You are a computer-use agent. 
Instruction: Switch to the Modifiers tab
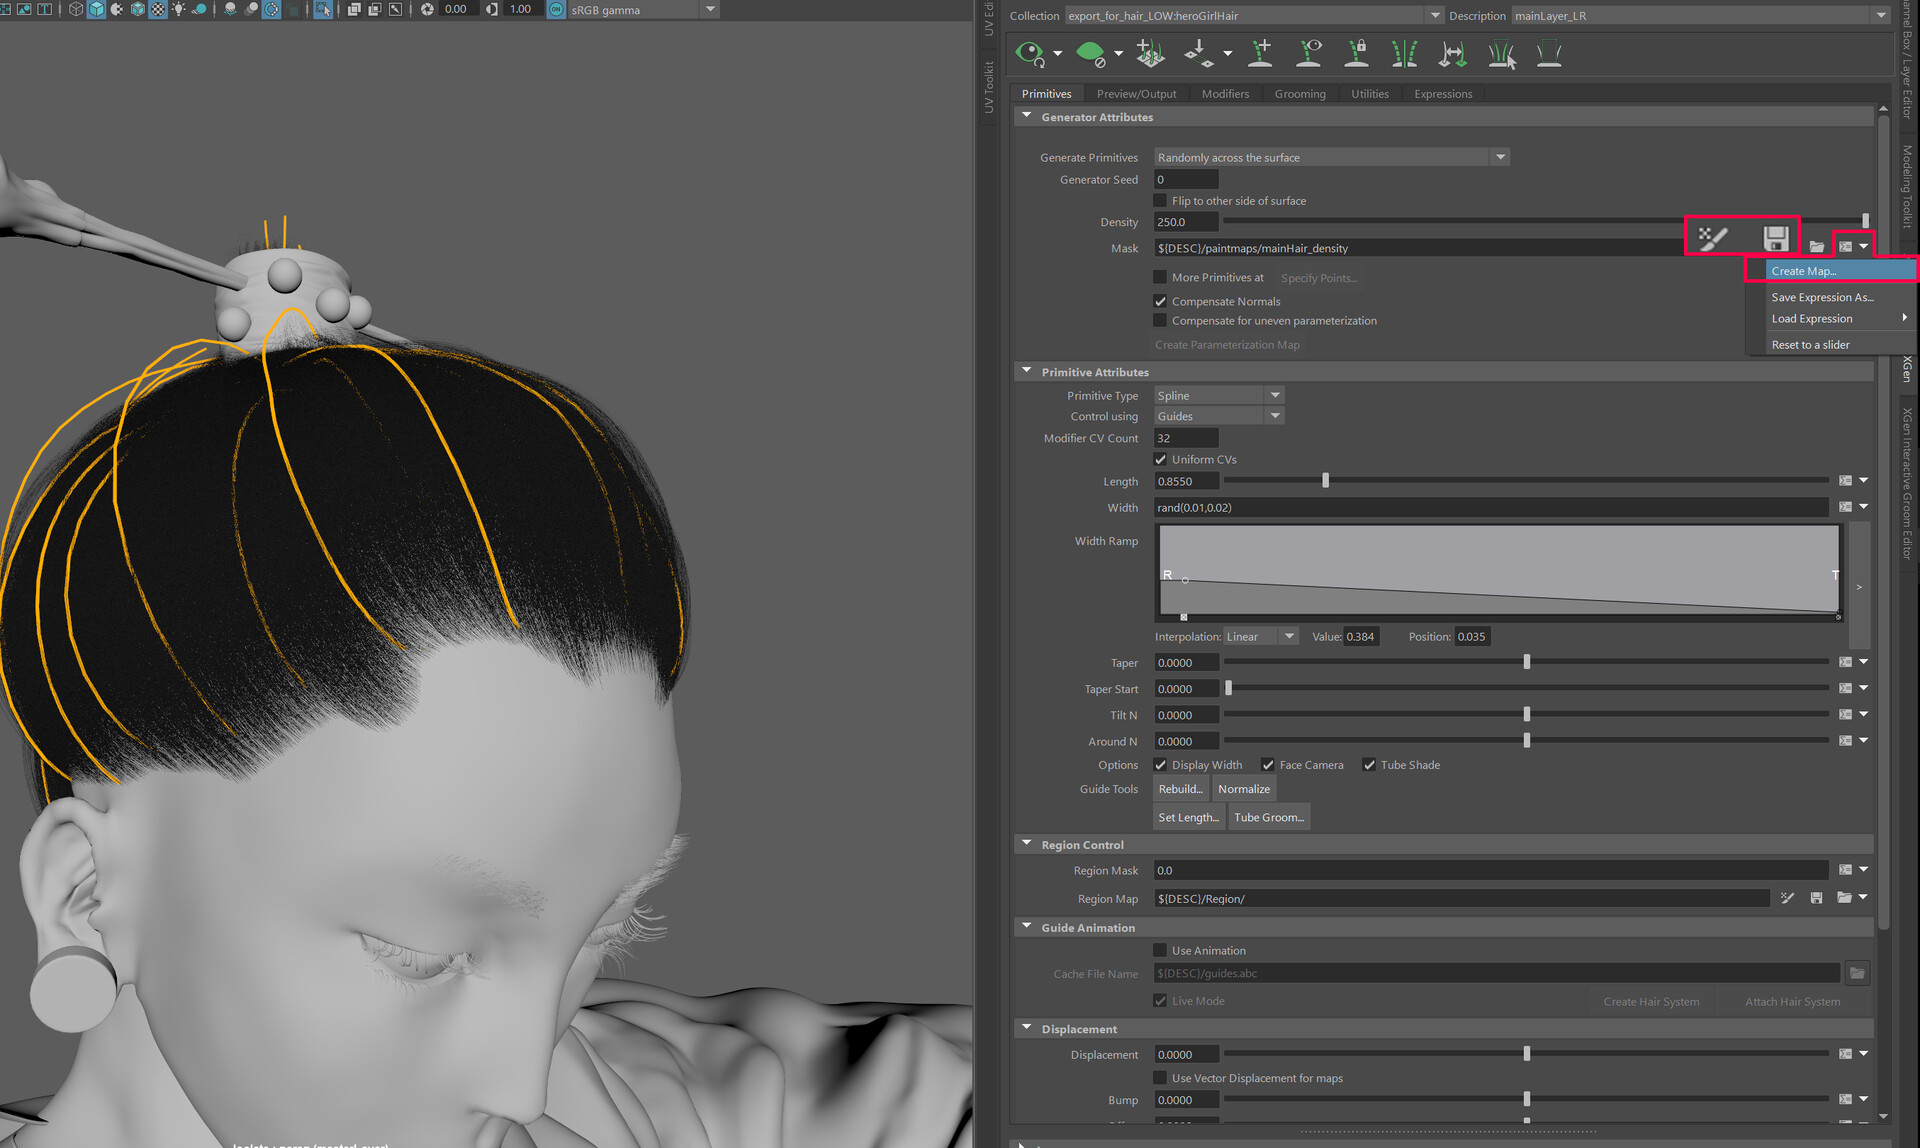tap(1225, 94)
